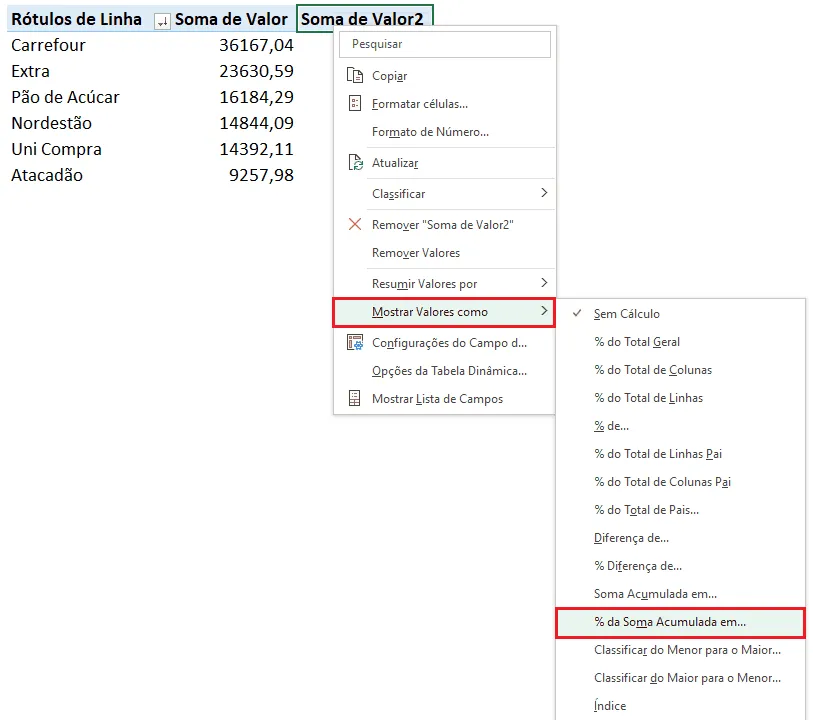The image size is (813, 720).
Task: Click the red X remove icon
Action: pos(355,224)
